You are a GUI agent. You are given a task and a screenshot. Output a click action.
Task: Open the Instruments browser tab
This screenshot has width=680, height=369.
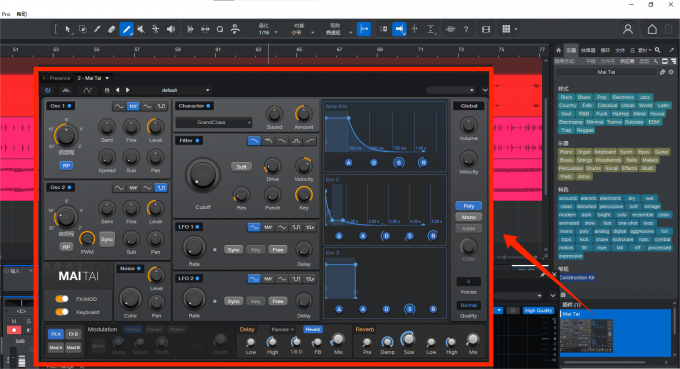pyautogui.click(x=571, y=50)
